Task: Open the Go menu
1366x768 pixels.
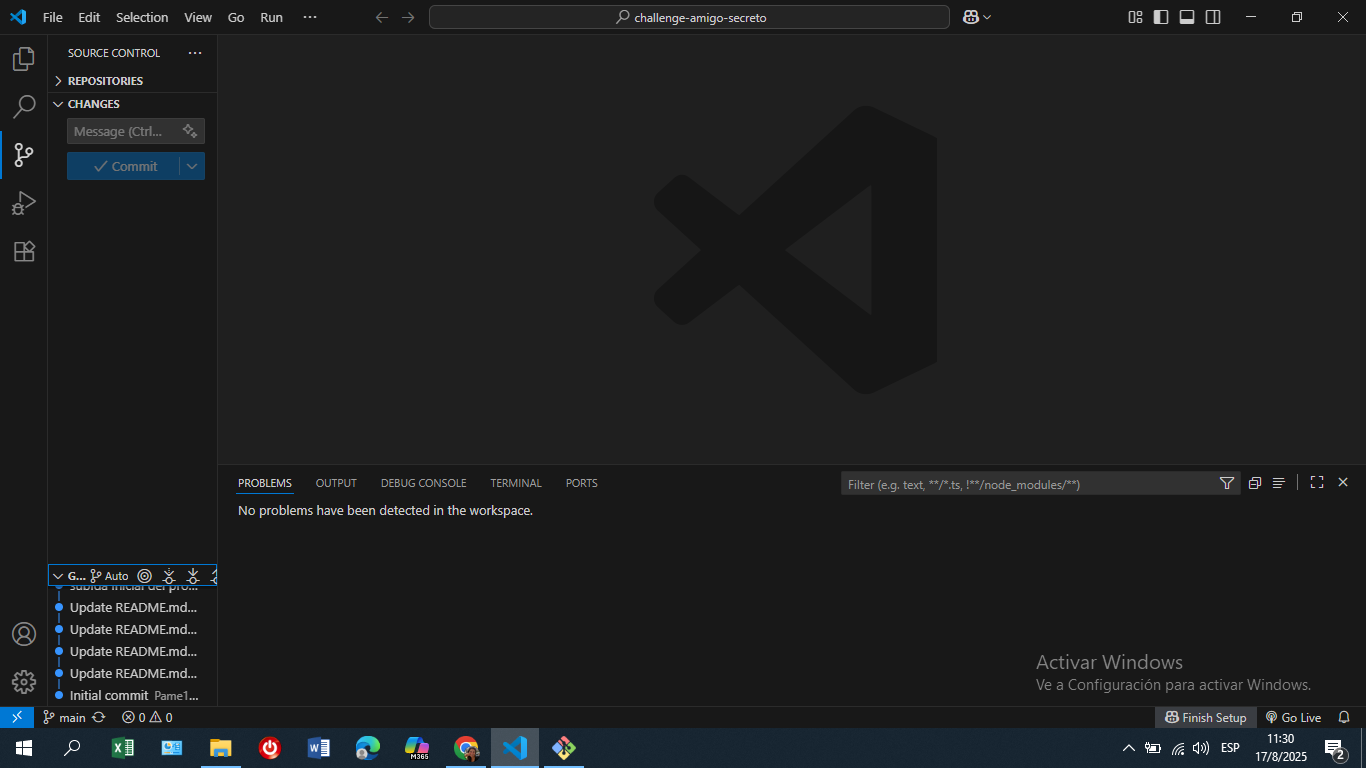Action: pos(236,17)
